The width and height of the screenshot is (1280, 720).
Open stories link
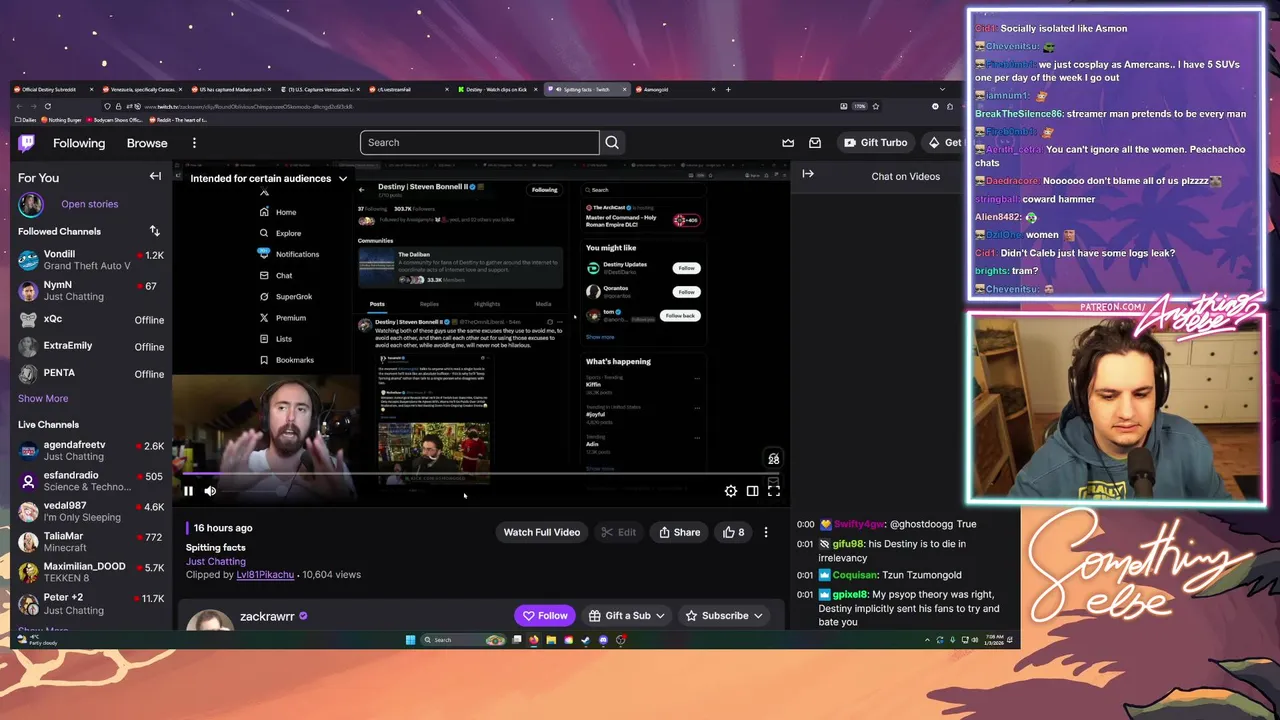pos(89,204)
